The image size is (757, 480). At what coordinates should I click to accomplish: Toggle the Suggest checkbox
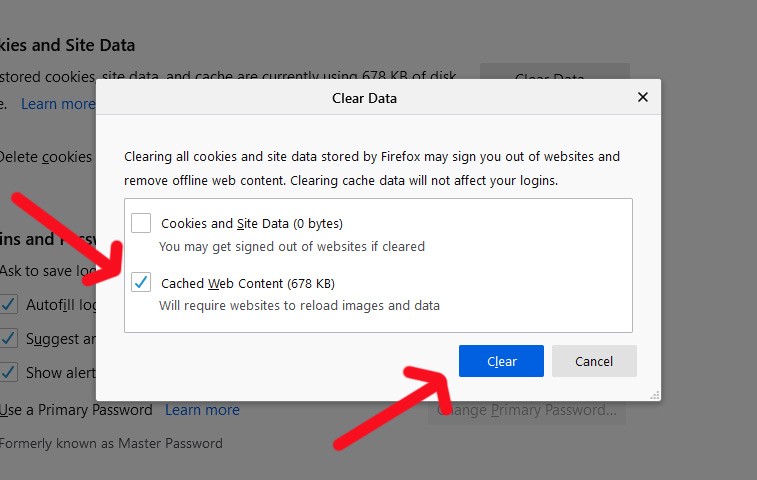[x=8, y=338]
